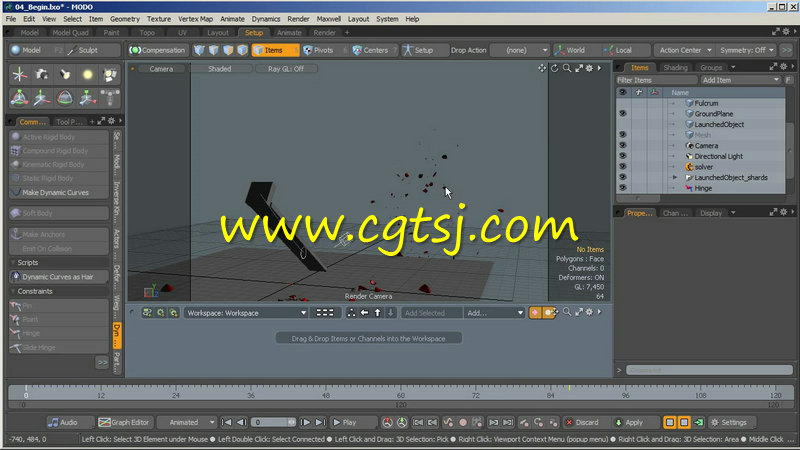Click the spotlight icon in toolbox

[x=65, y=74]
